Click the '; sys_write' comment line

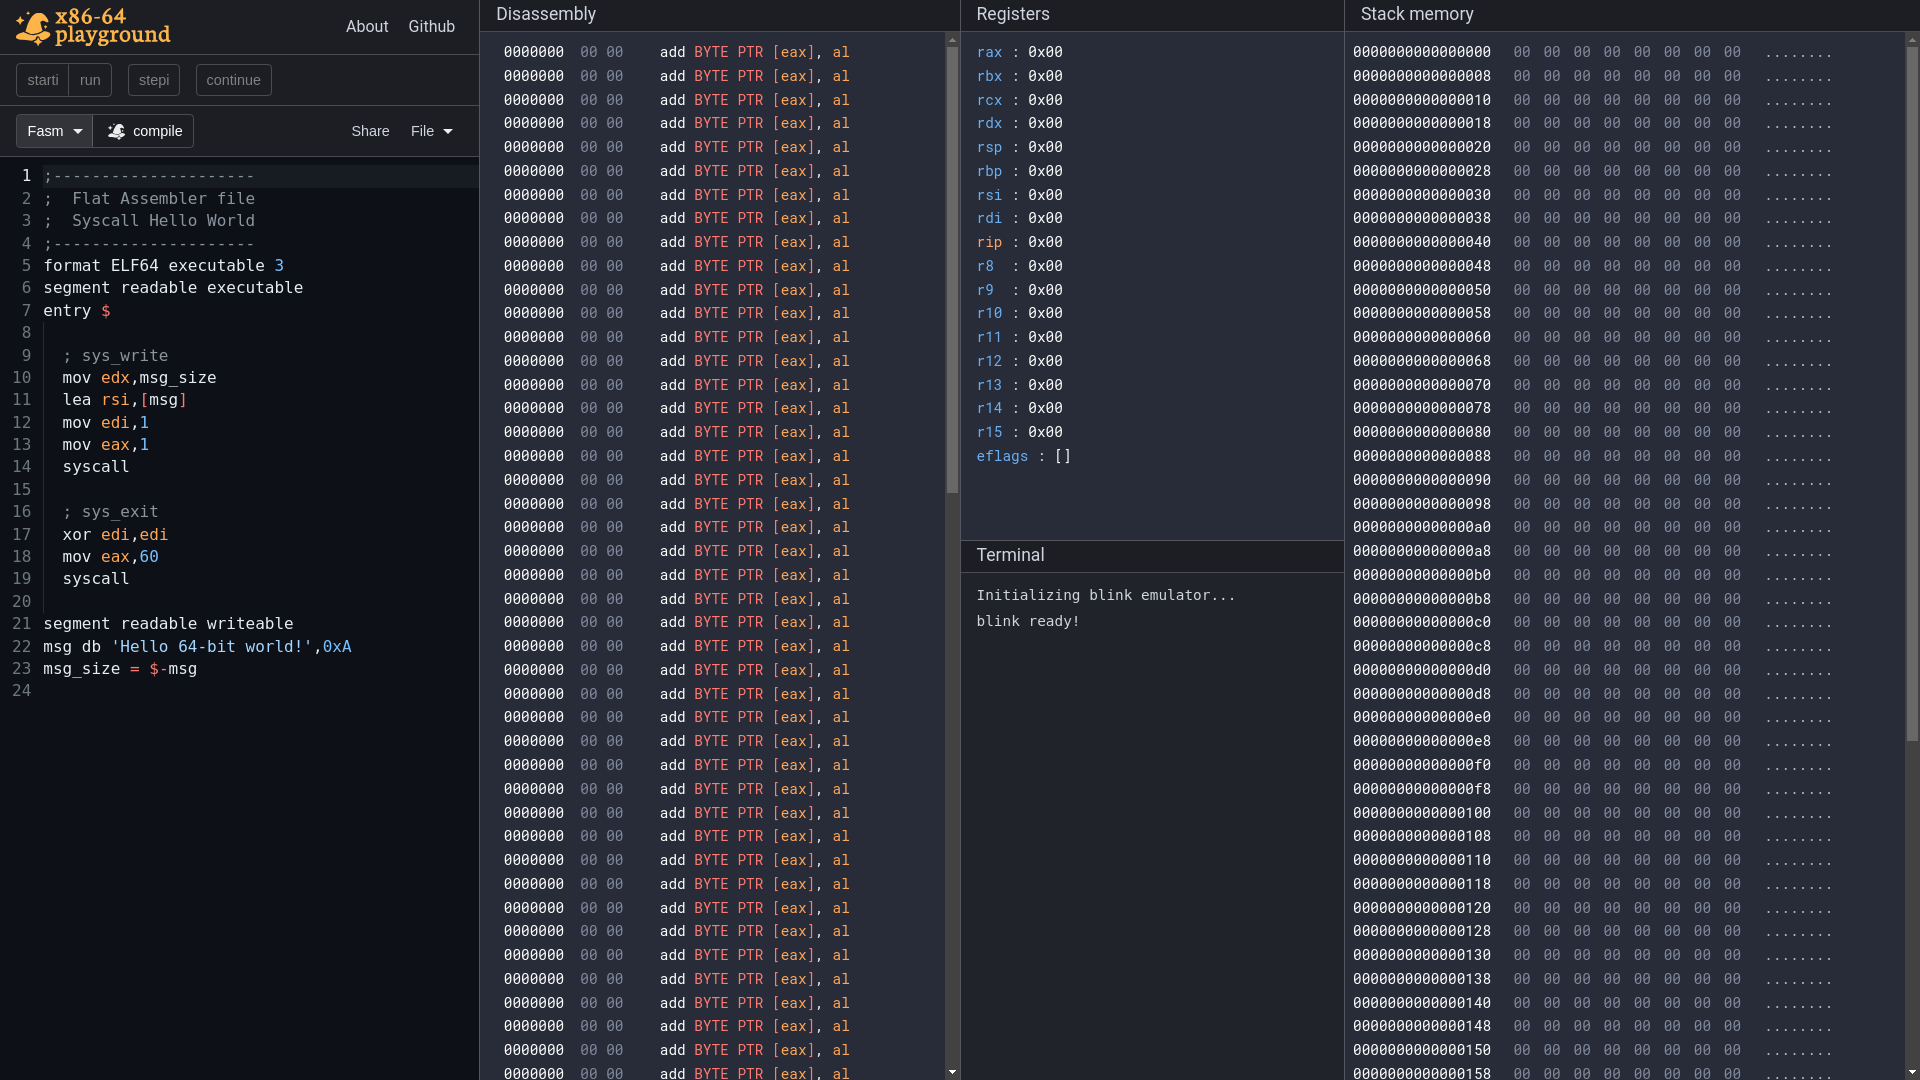pos(115,356)
